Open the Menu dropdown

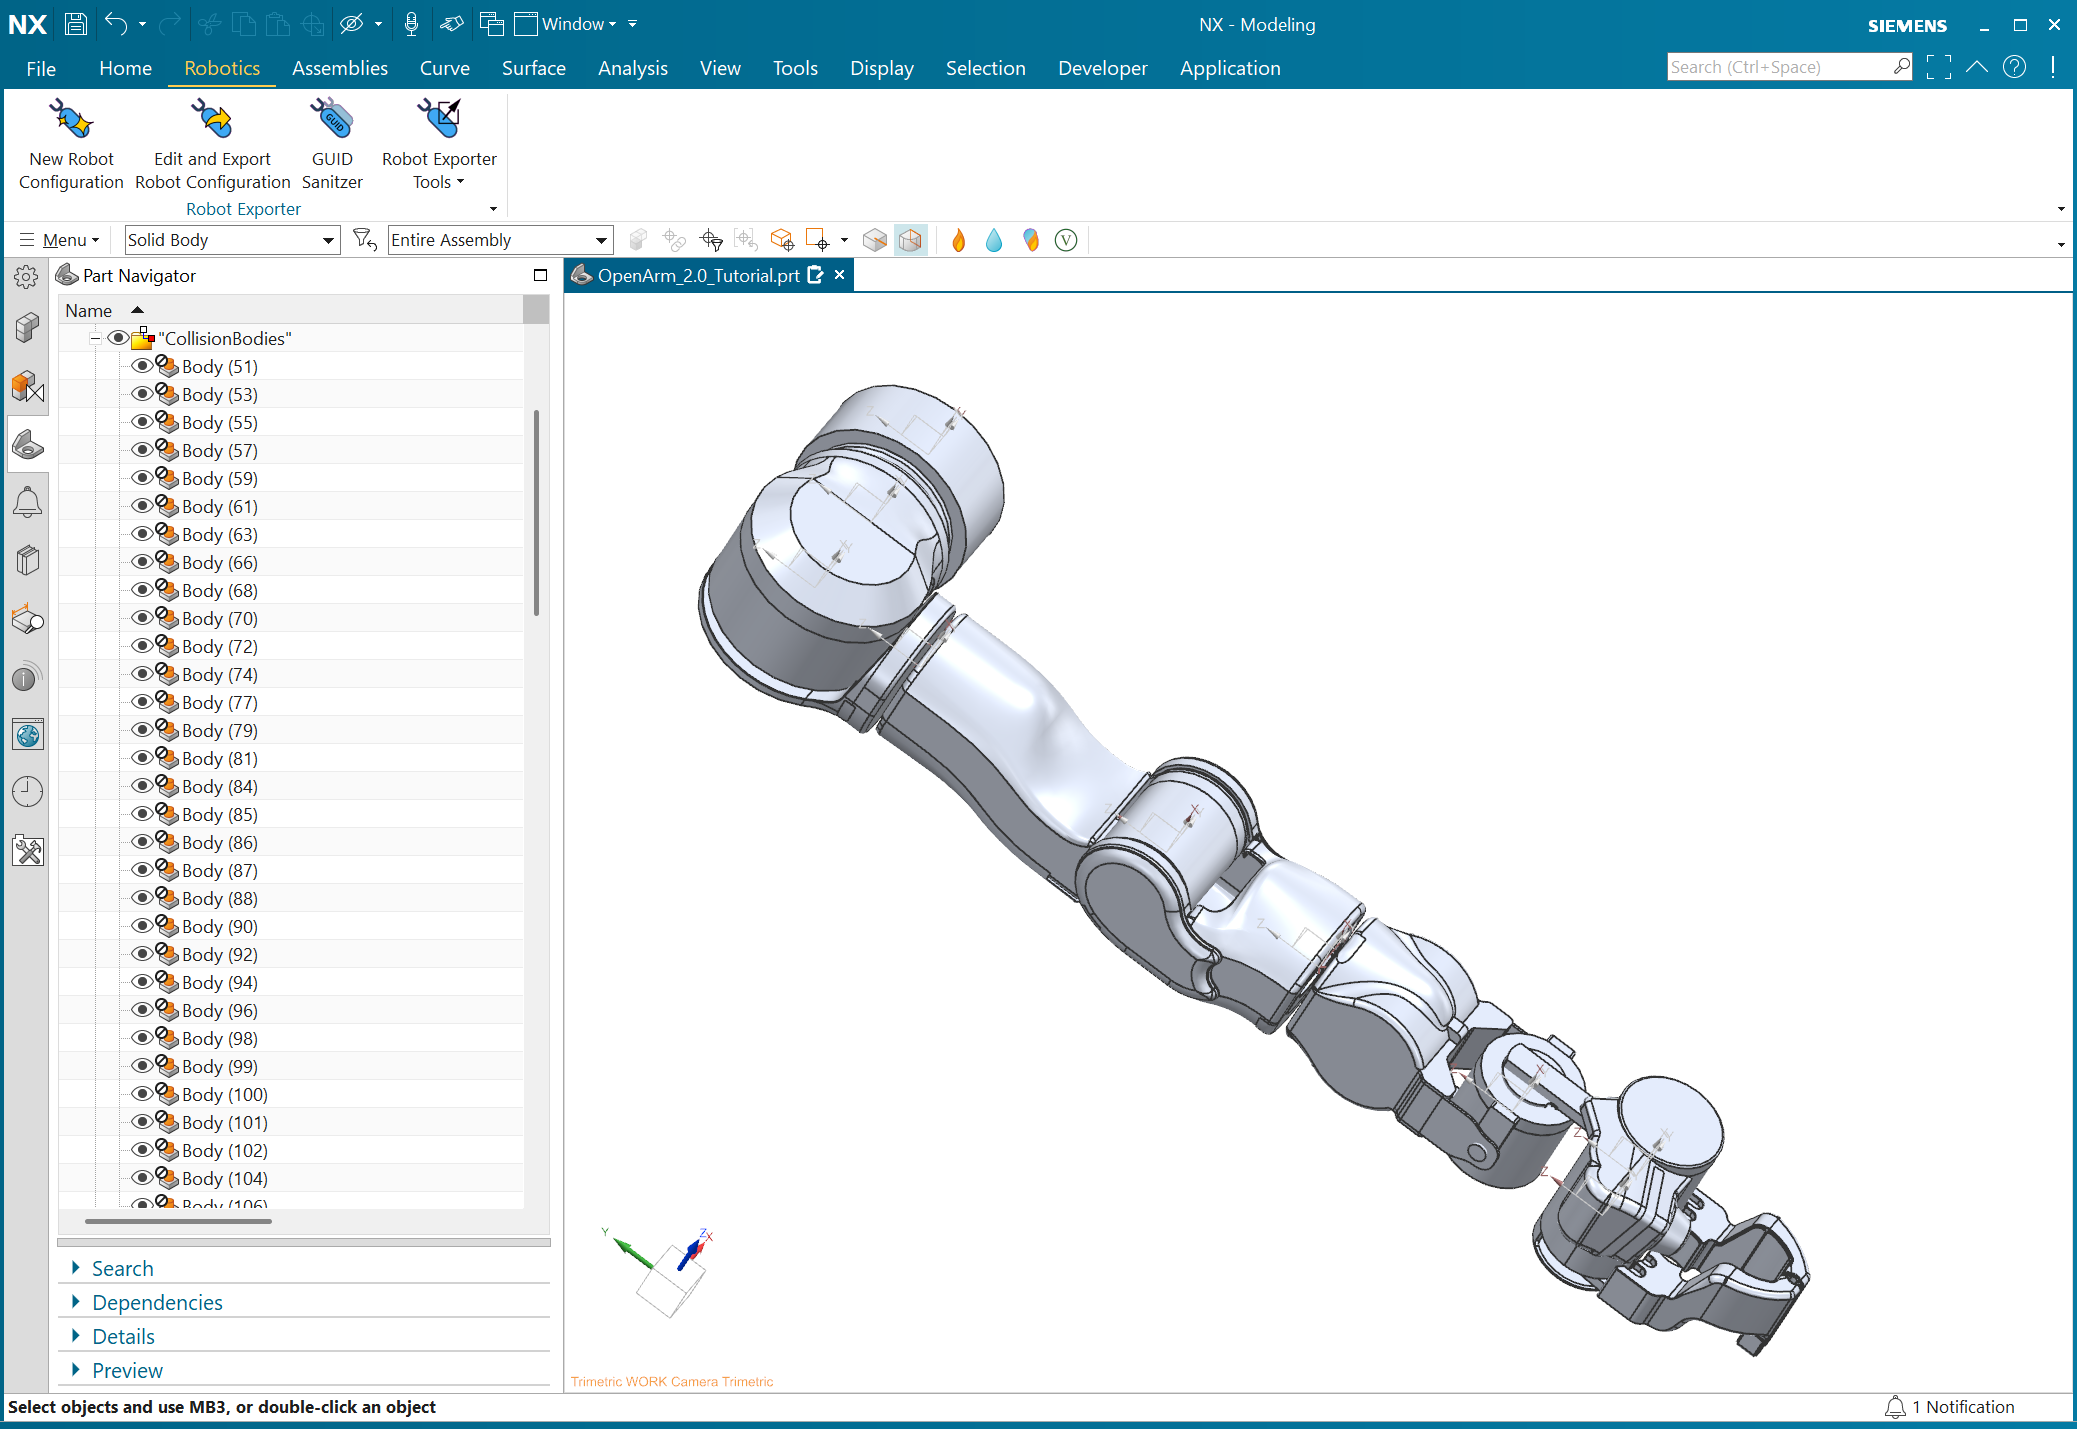click(x=60, y=240)
